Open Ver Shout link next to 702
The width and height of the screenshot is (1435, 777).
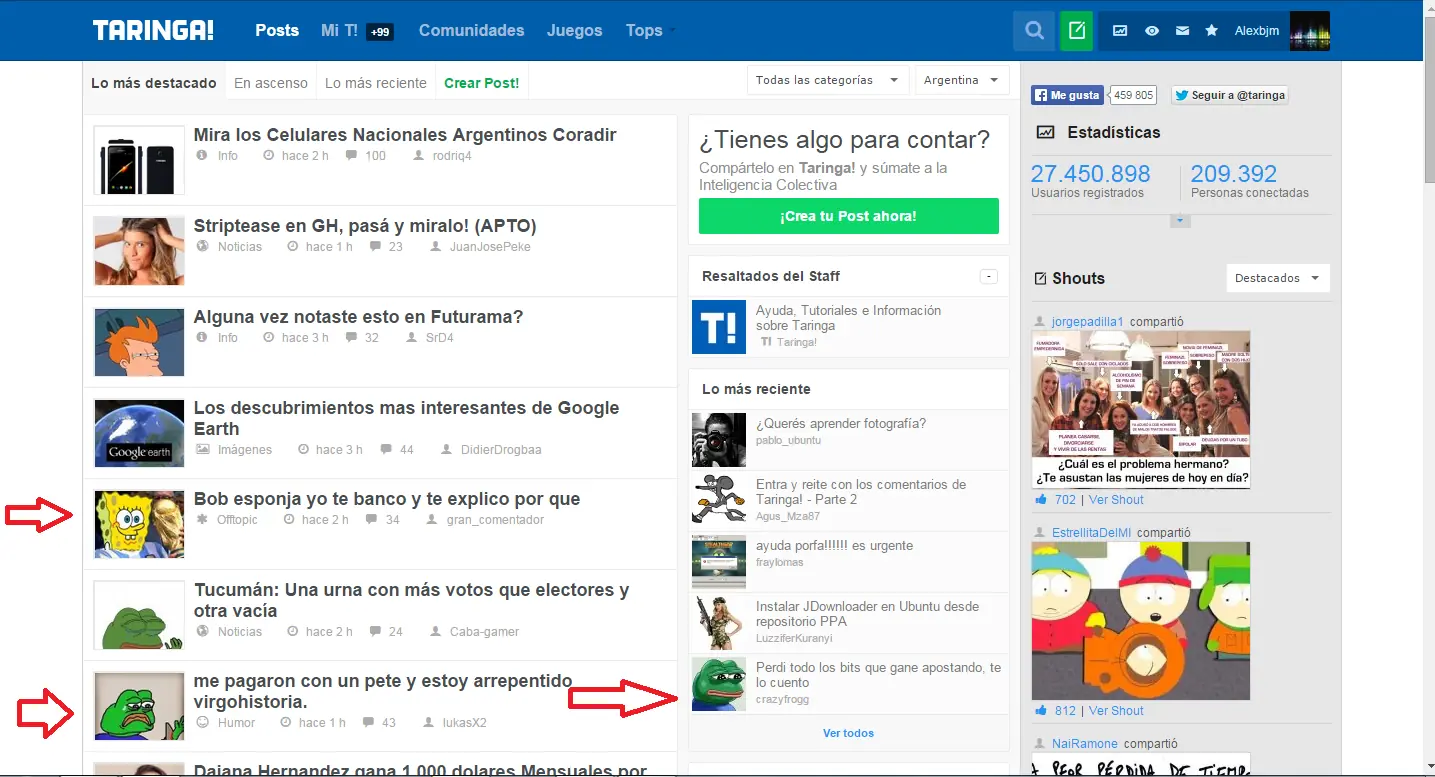click(x=1116, y=500)
